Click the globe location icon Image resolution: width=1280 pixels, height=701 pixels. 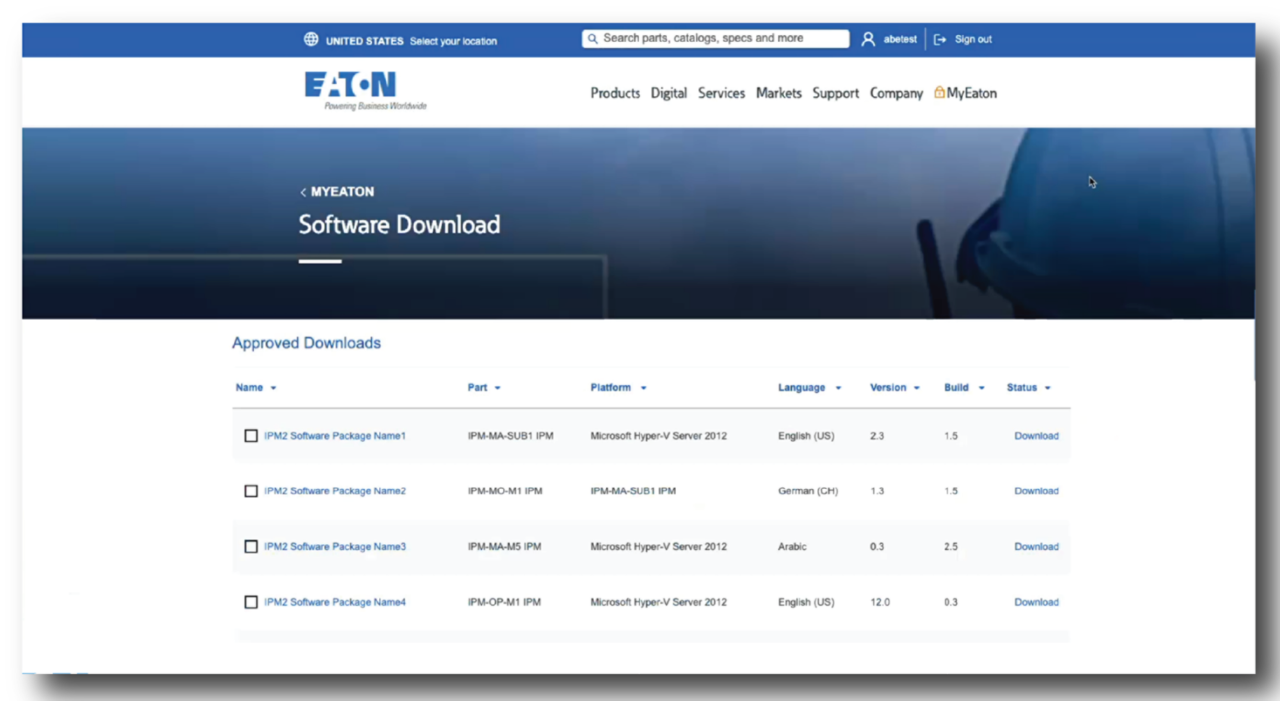pos(311,40)
